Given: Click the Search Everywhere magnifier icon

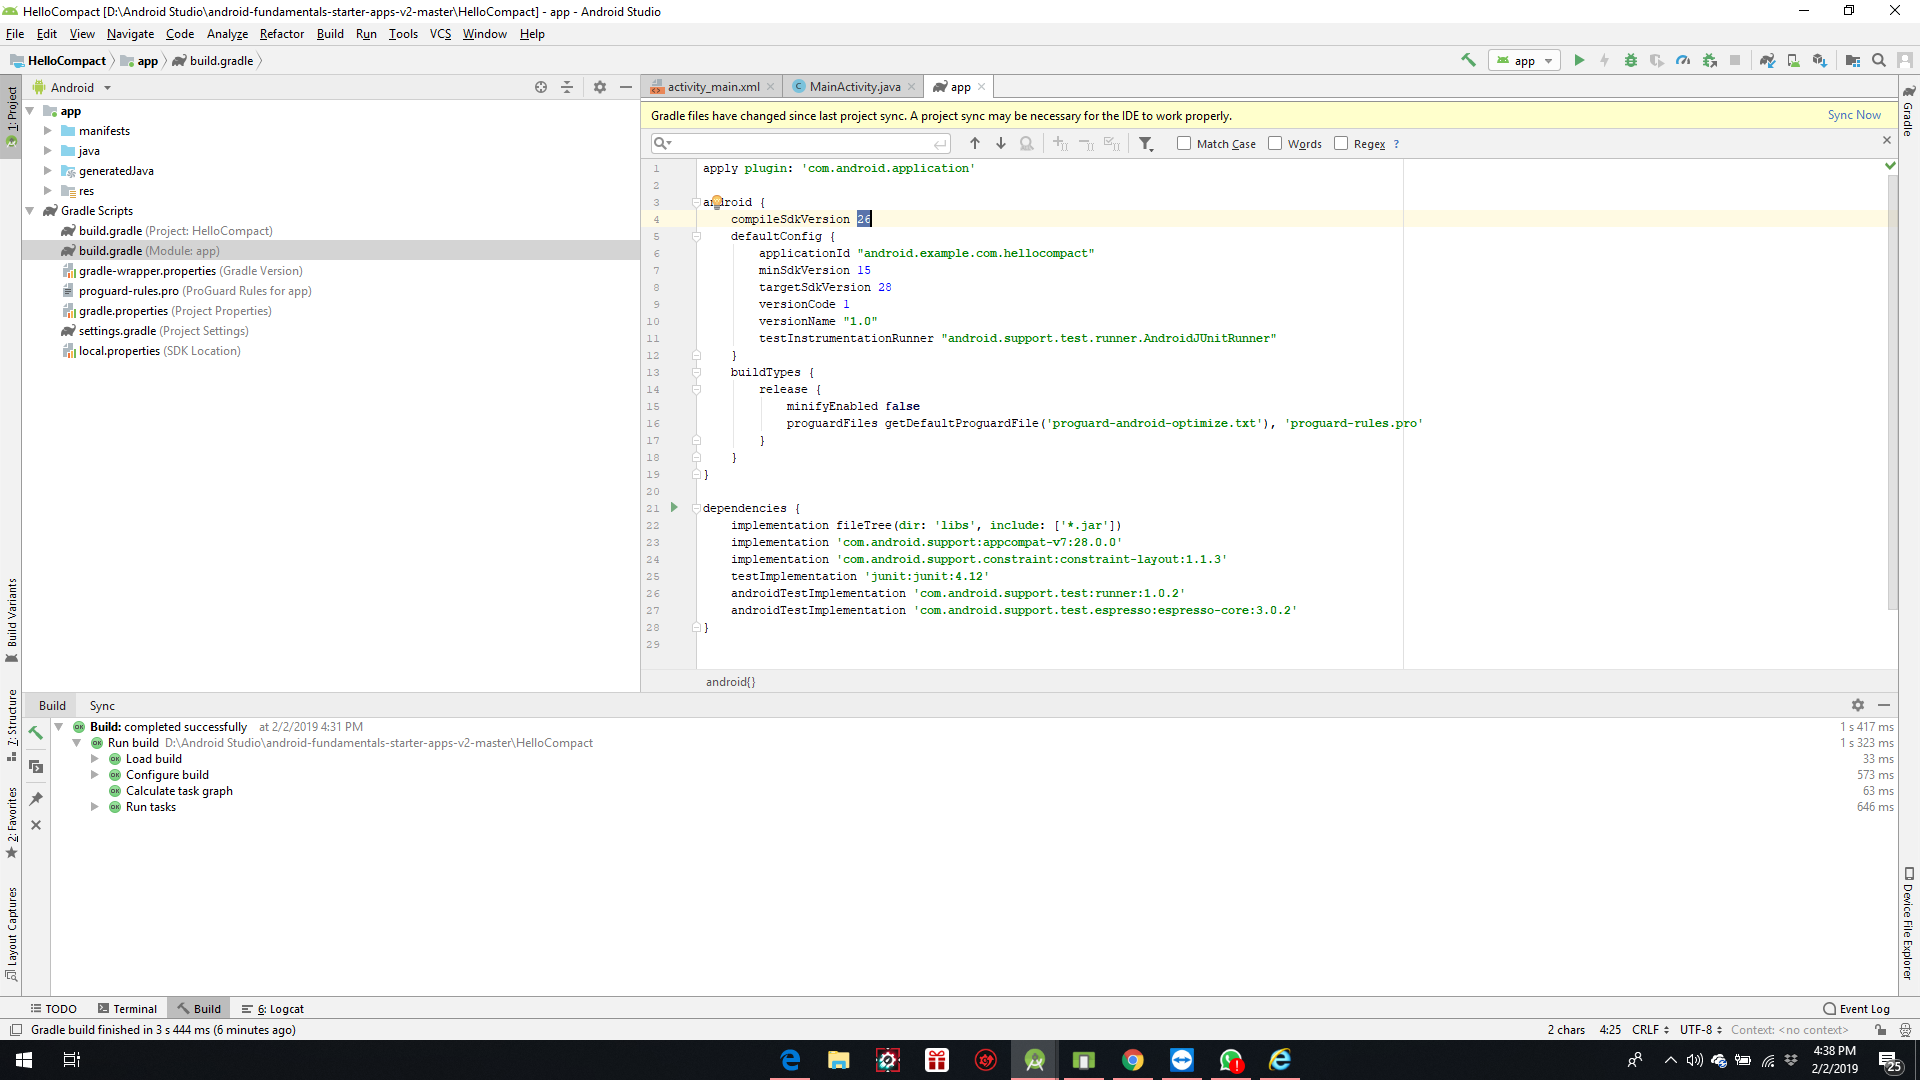Looking at the screenshot, I should [x=1879, y=60].
